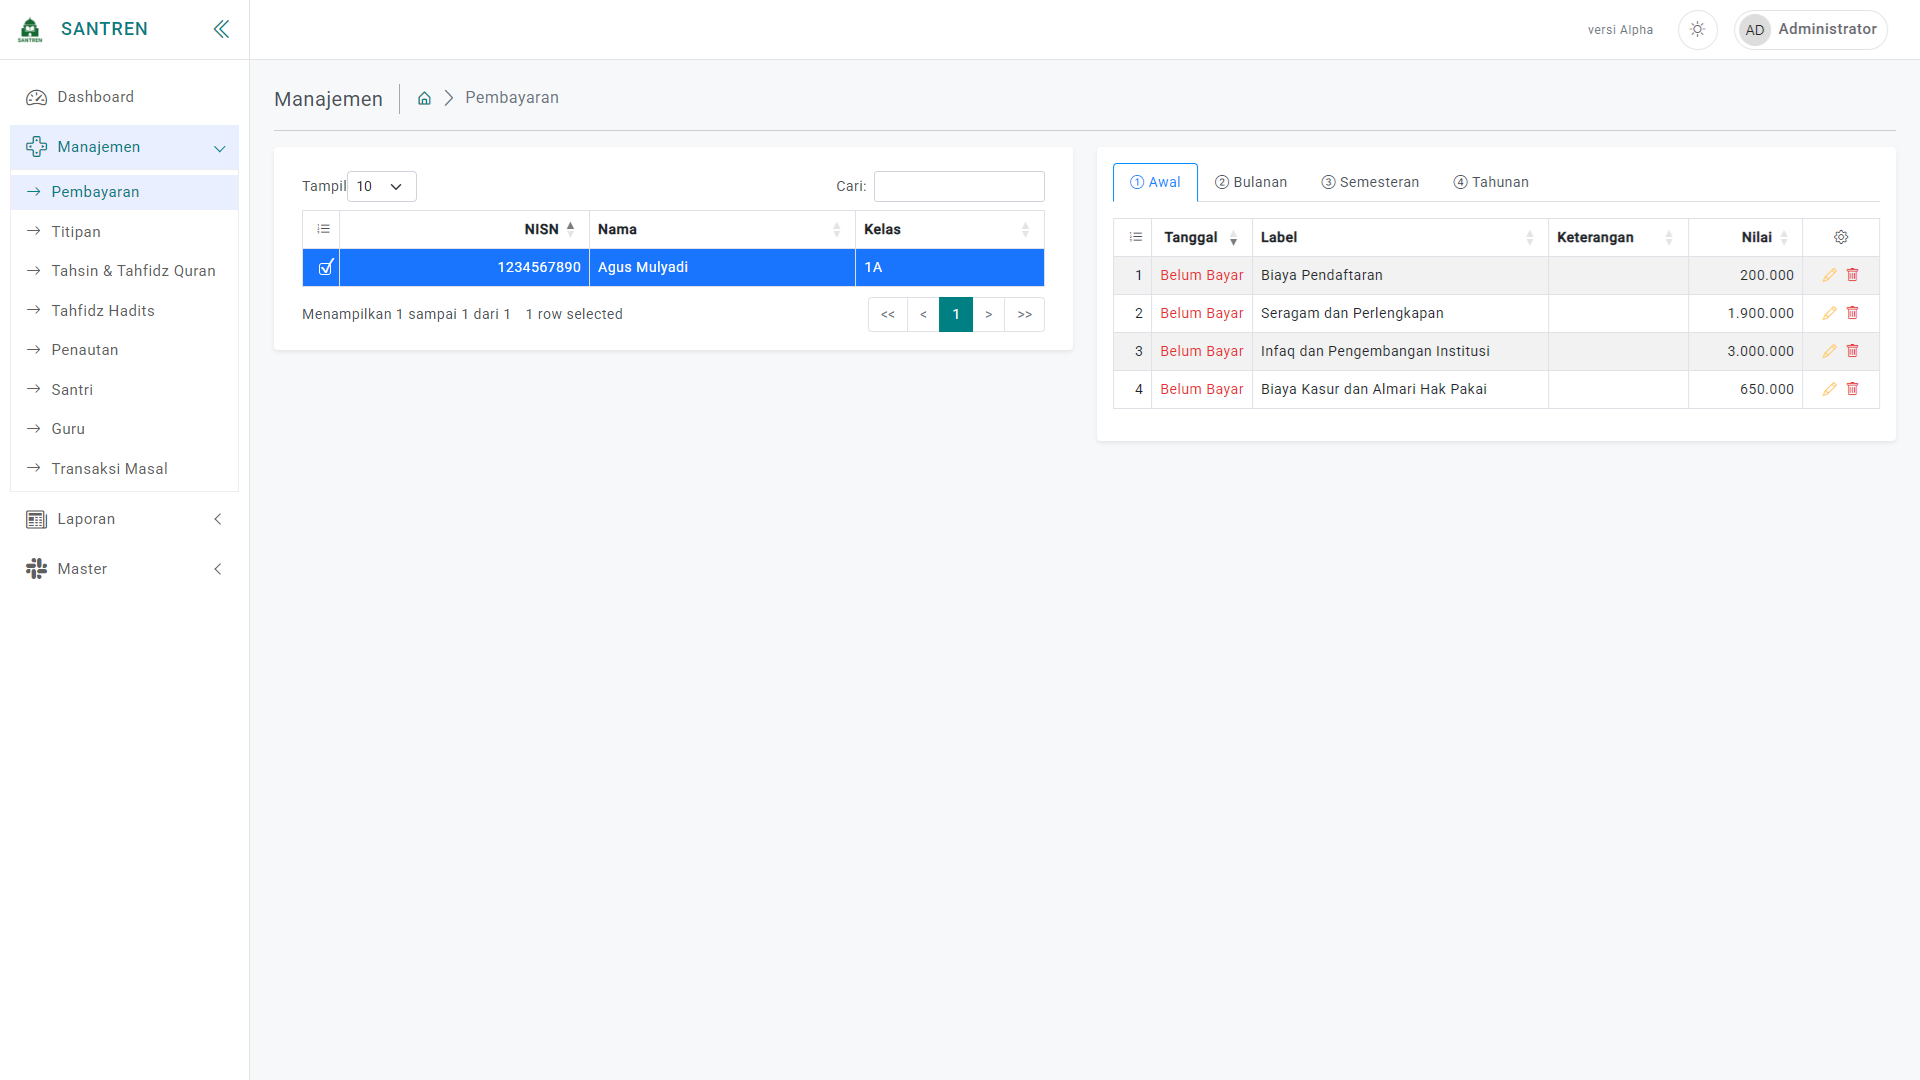
Task: Sort by Tanggal column arrows
Action: tap(1233, 237)
